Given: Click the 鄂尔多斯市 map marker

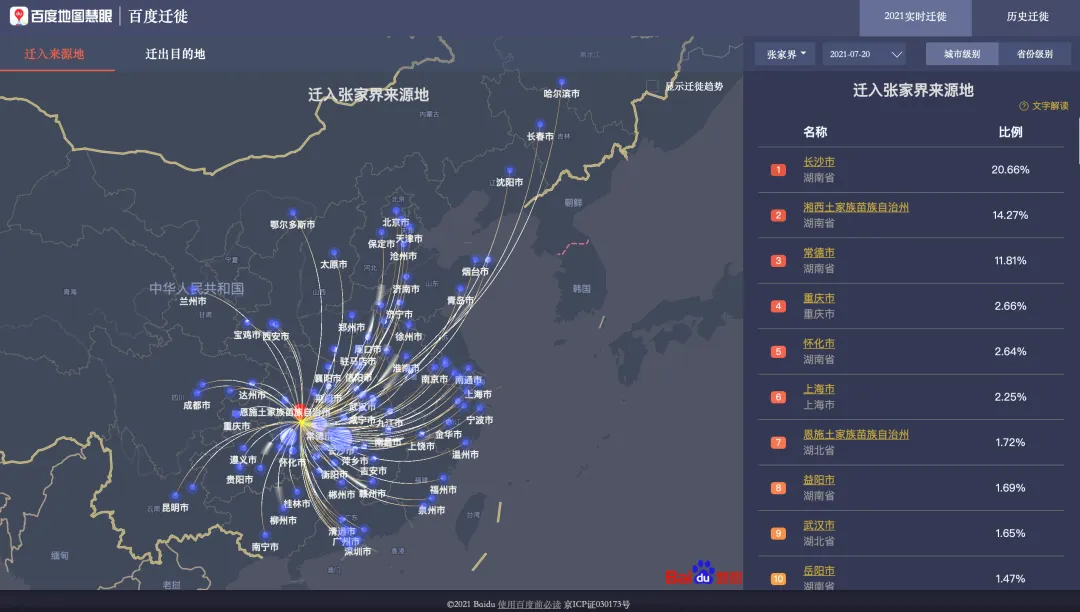Looking at the screenshot, I should click(x=293, y=213).
